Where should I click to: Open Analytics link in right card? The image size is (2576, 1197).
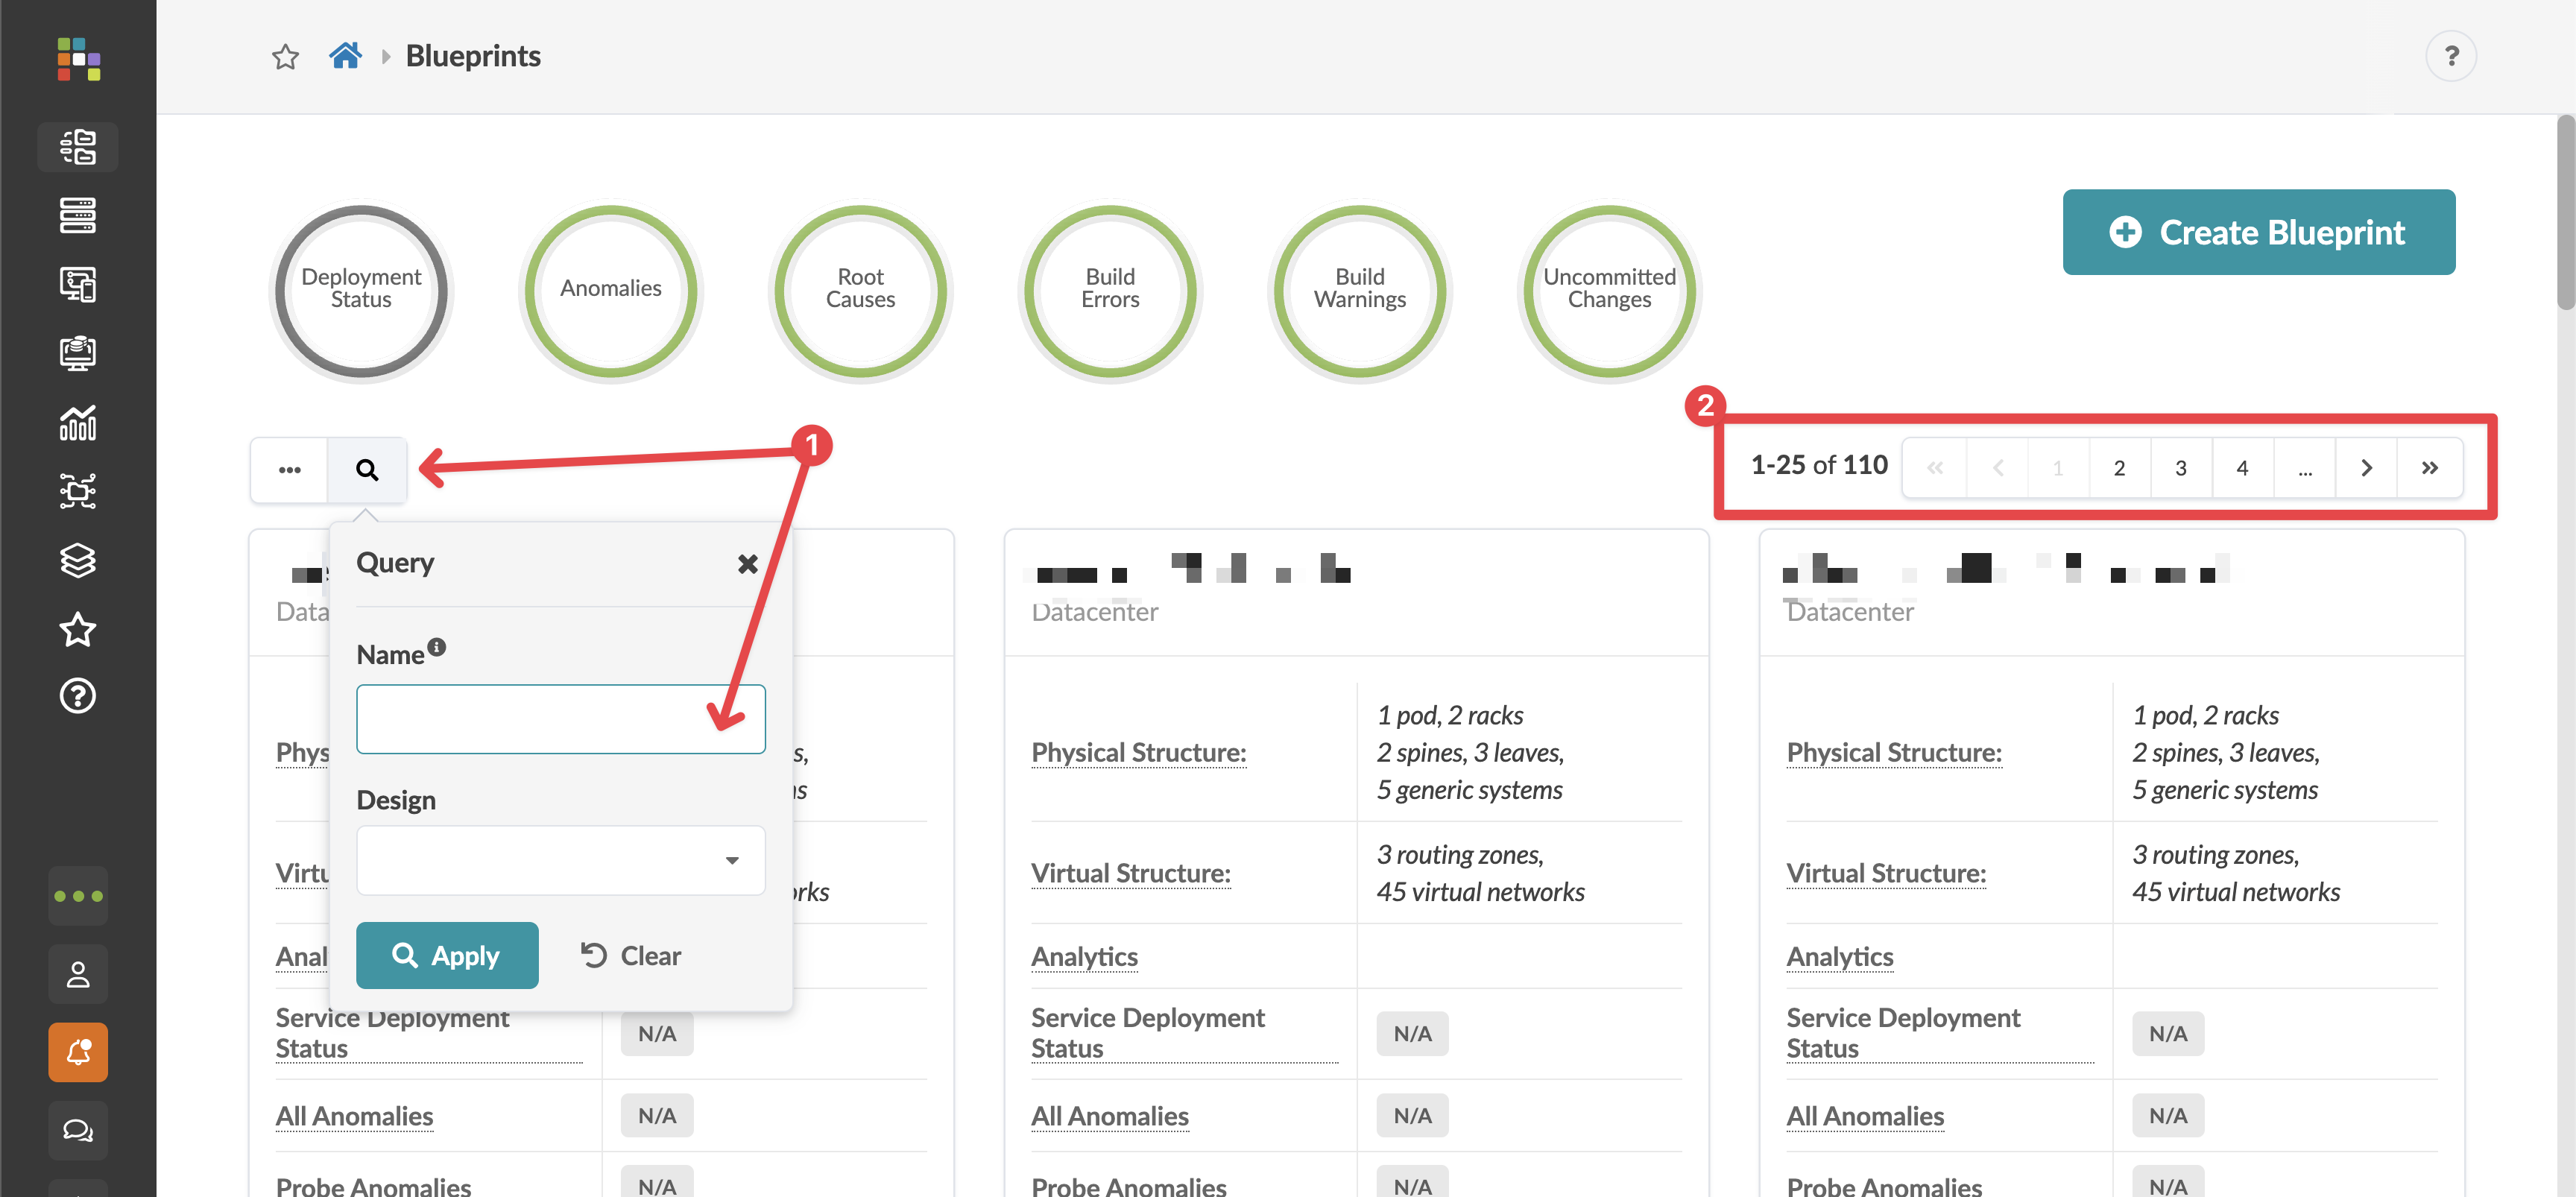(x=1840, y=957)
